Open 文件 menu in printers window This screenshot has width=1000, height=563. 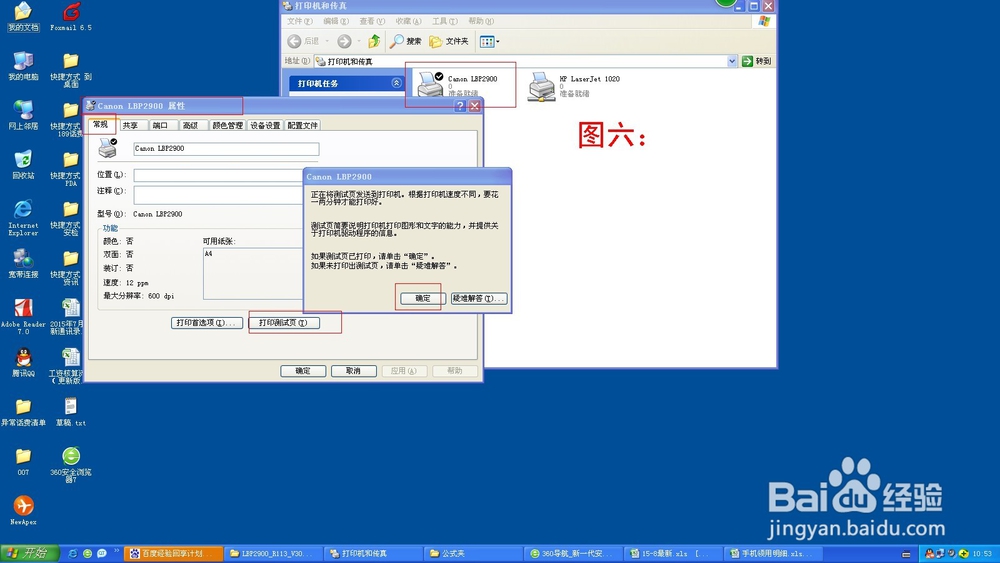pos(299,21)
